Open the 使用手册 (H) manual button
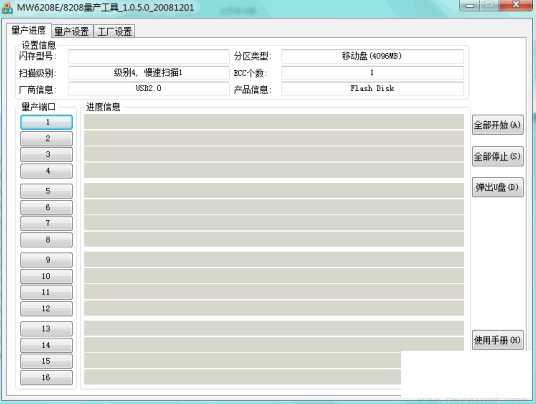This screenshot has height=404, width=536. [x=497, y=340]
